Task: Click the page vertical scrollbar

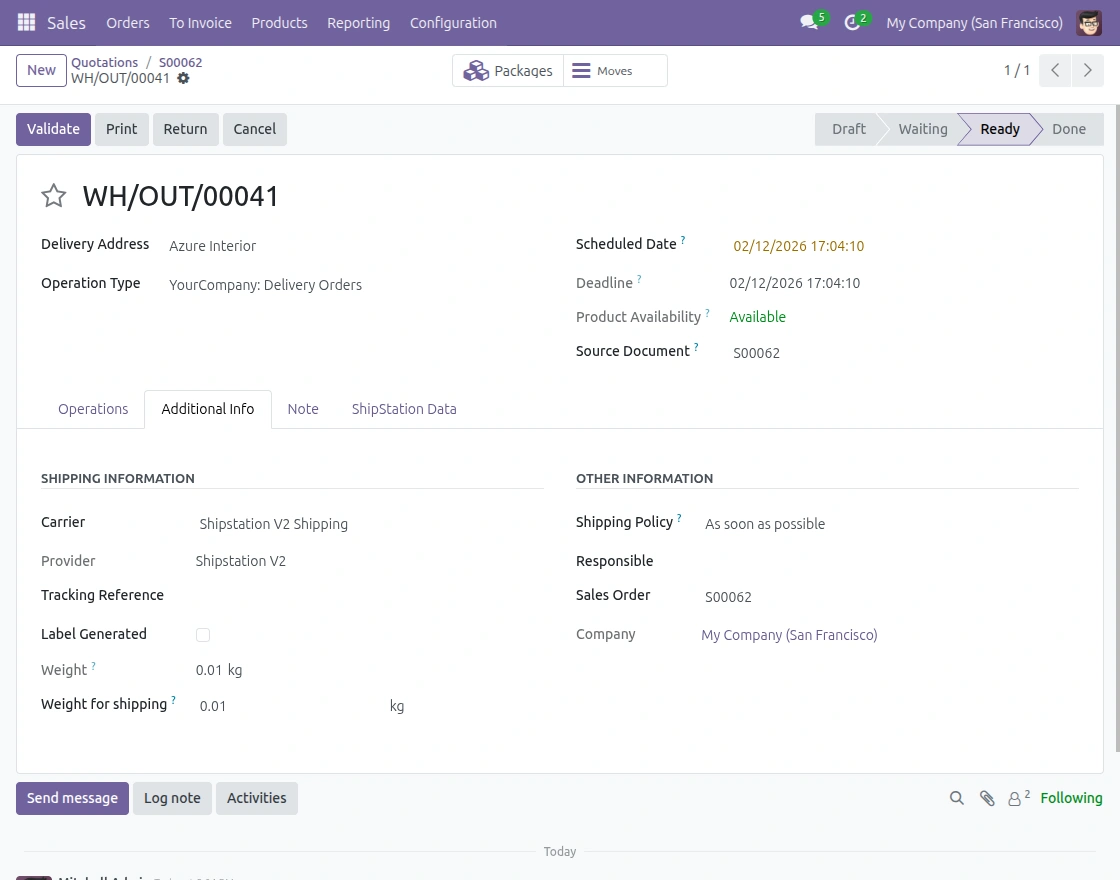Action: pos(1117,429)
